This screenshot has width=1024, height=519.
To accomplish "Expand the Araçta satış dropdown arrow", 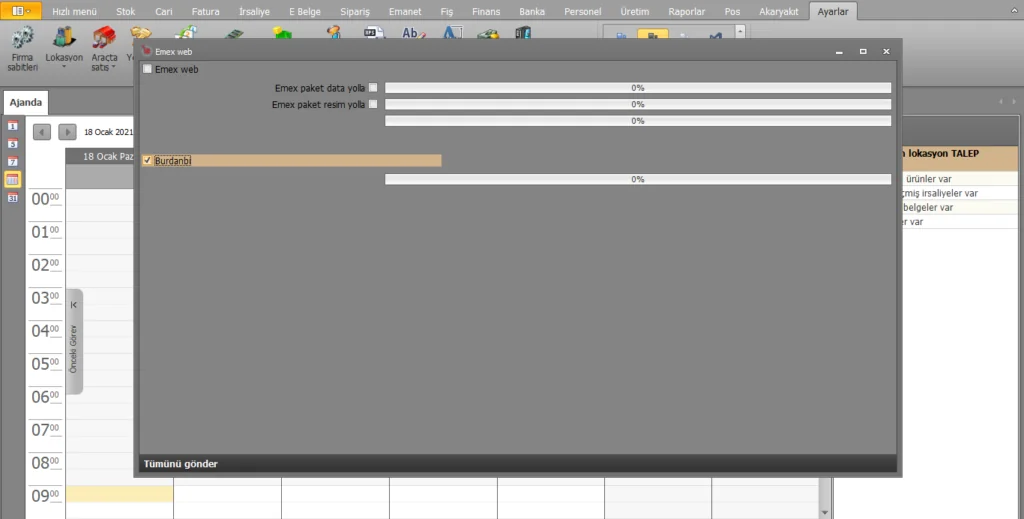I will tap(113, 67).
